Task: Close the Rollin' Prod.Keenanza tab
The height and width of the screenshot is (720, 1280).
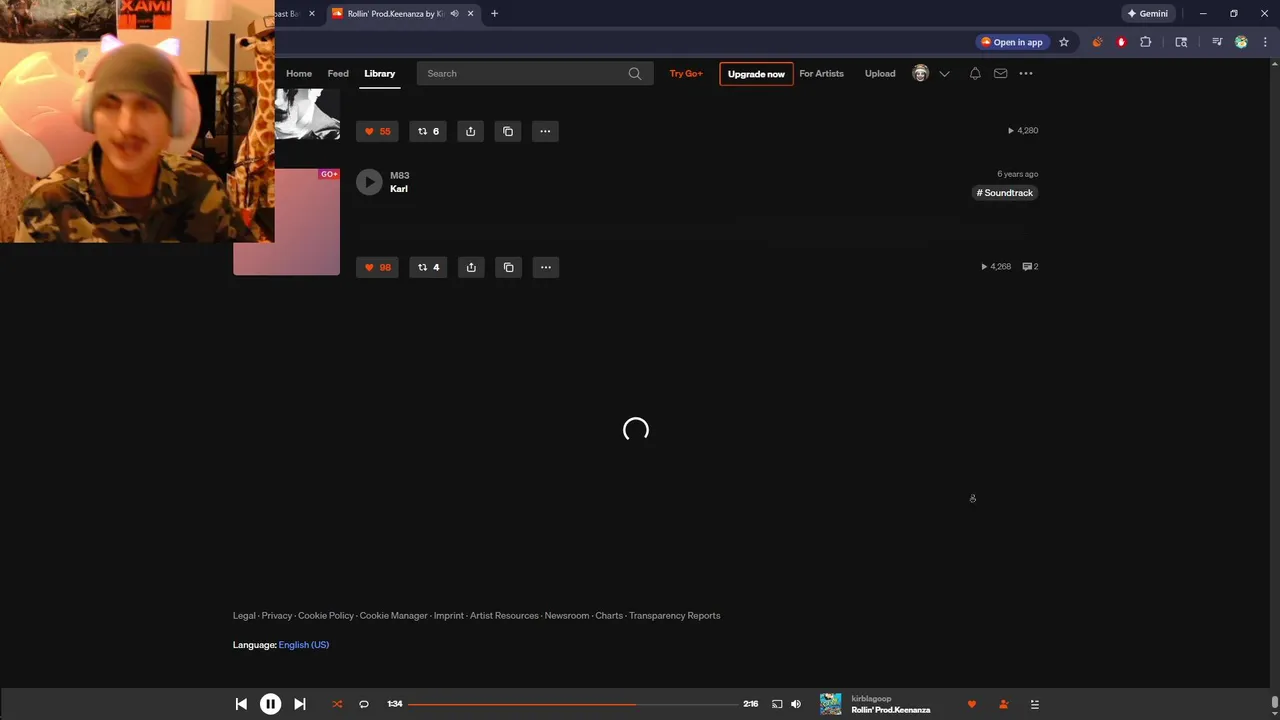Action: point(470,14)
